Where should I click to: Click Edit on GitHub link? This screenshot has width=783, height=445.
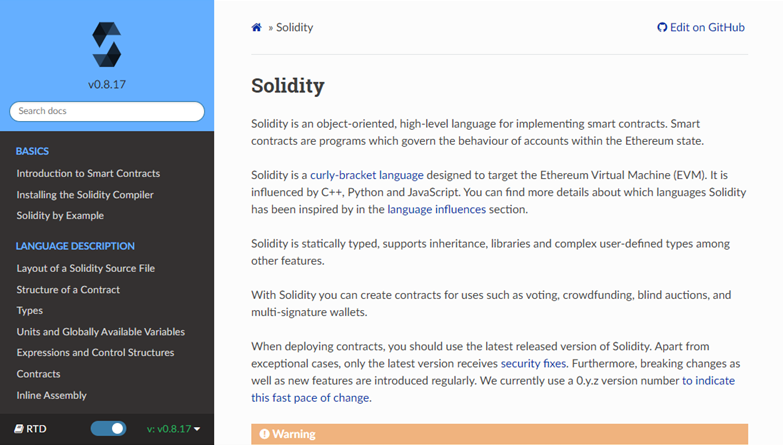coord(707,28)
